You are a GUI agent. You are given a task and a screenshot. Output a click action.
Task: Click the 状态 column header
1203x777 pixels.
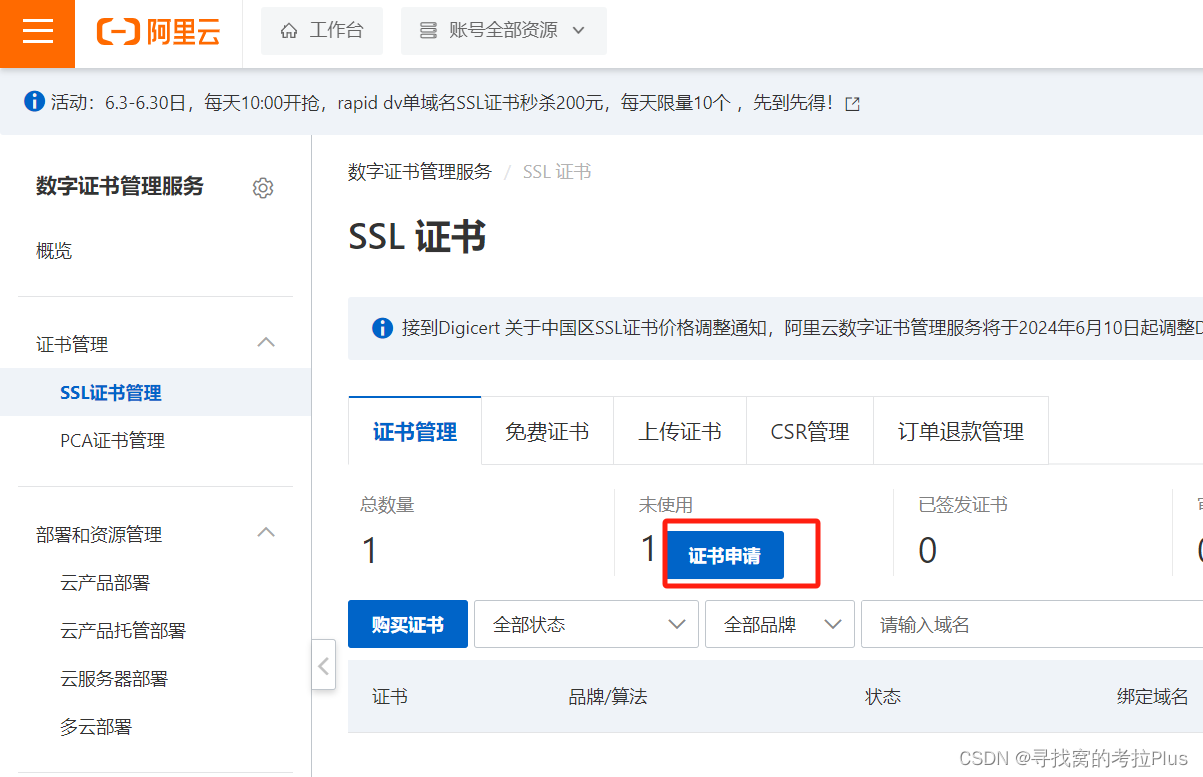(x=883, y=697)
